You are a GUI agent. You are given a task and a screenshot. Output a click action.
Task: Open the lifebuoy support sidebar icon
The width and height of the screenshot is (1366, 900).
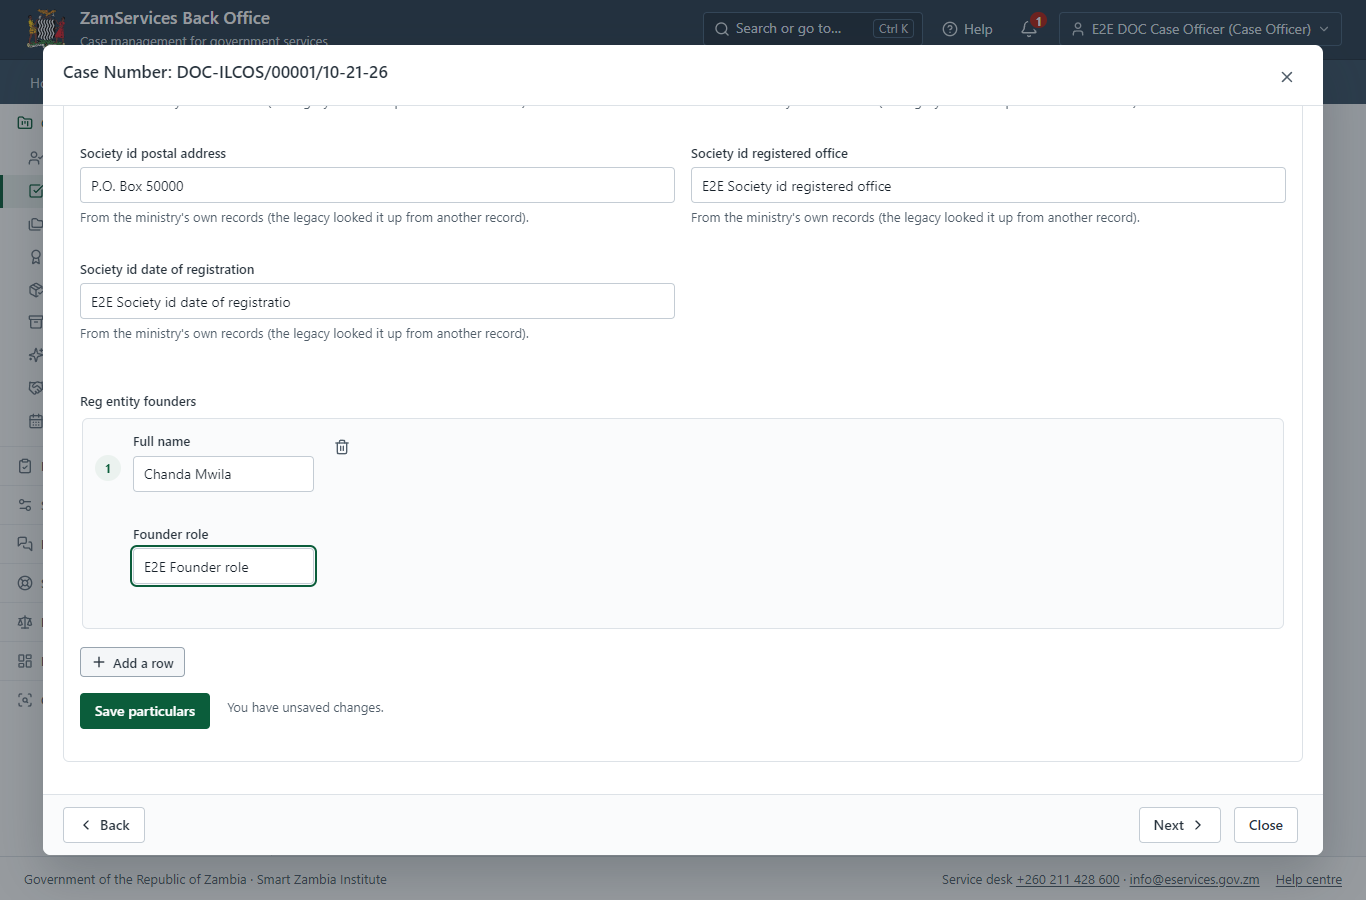pyautogui.click(x=25, y=583)
